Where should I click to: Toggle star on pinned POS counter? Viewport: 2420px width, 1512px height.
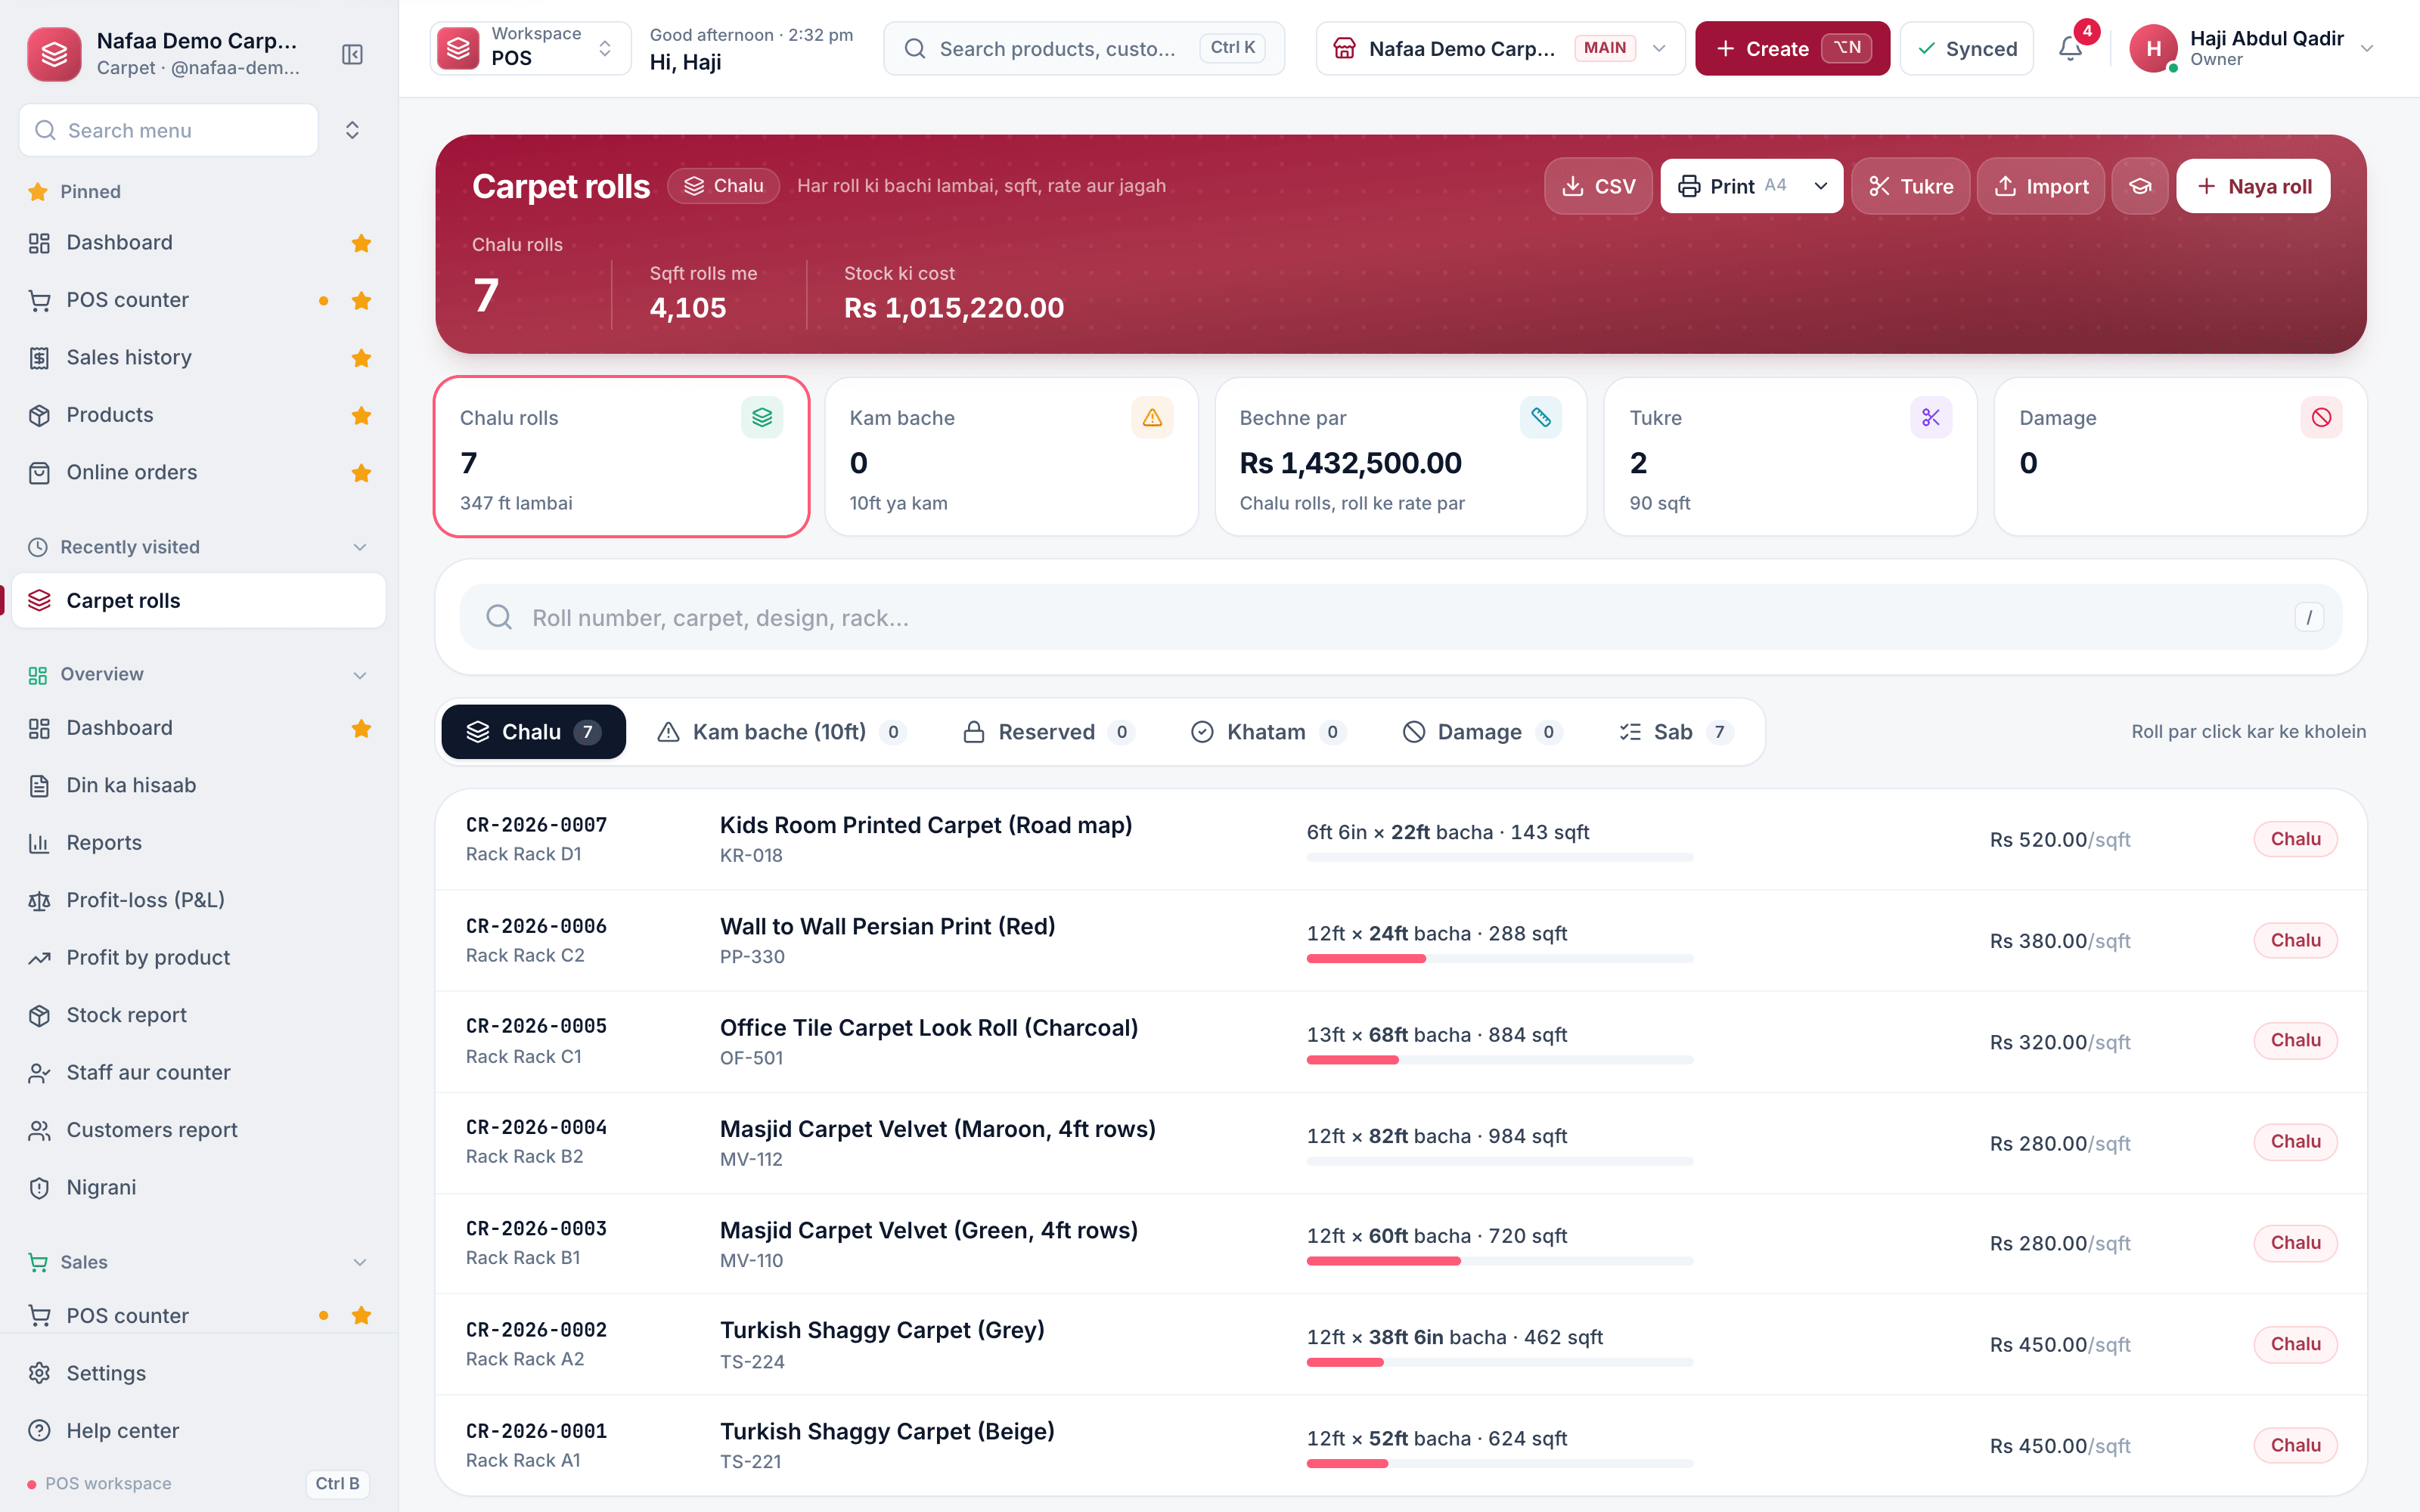(362, 301)
